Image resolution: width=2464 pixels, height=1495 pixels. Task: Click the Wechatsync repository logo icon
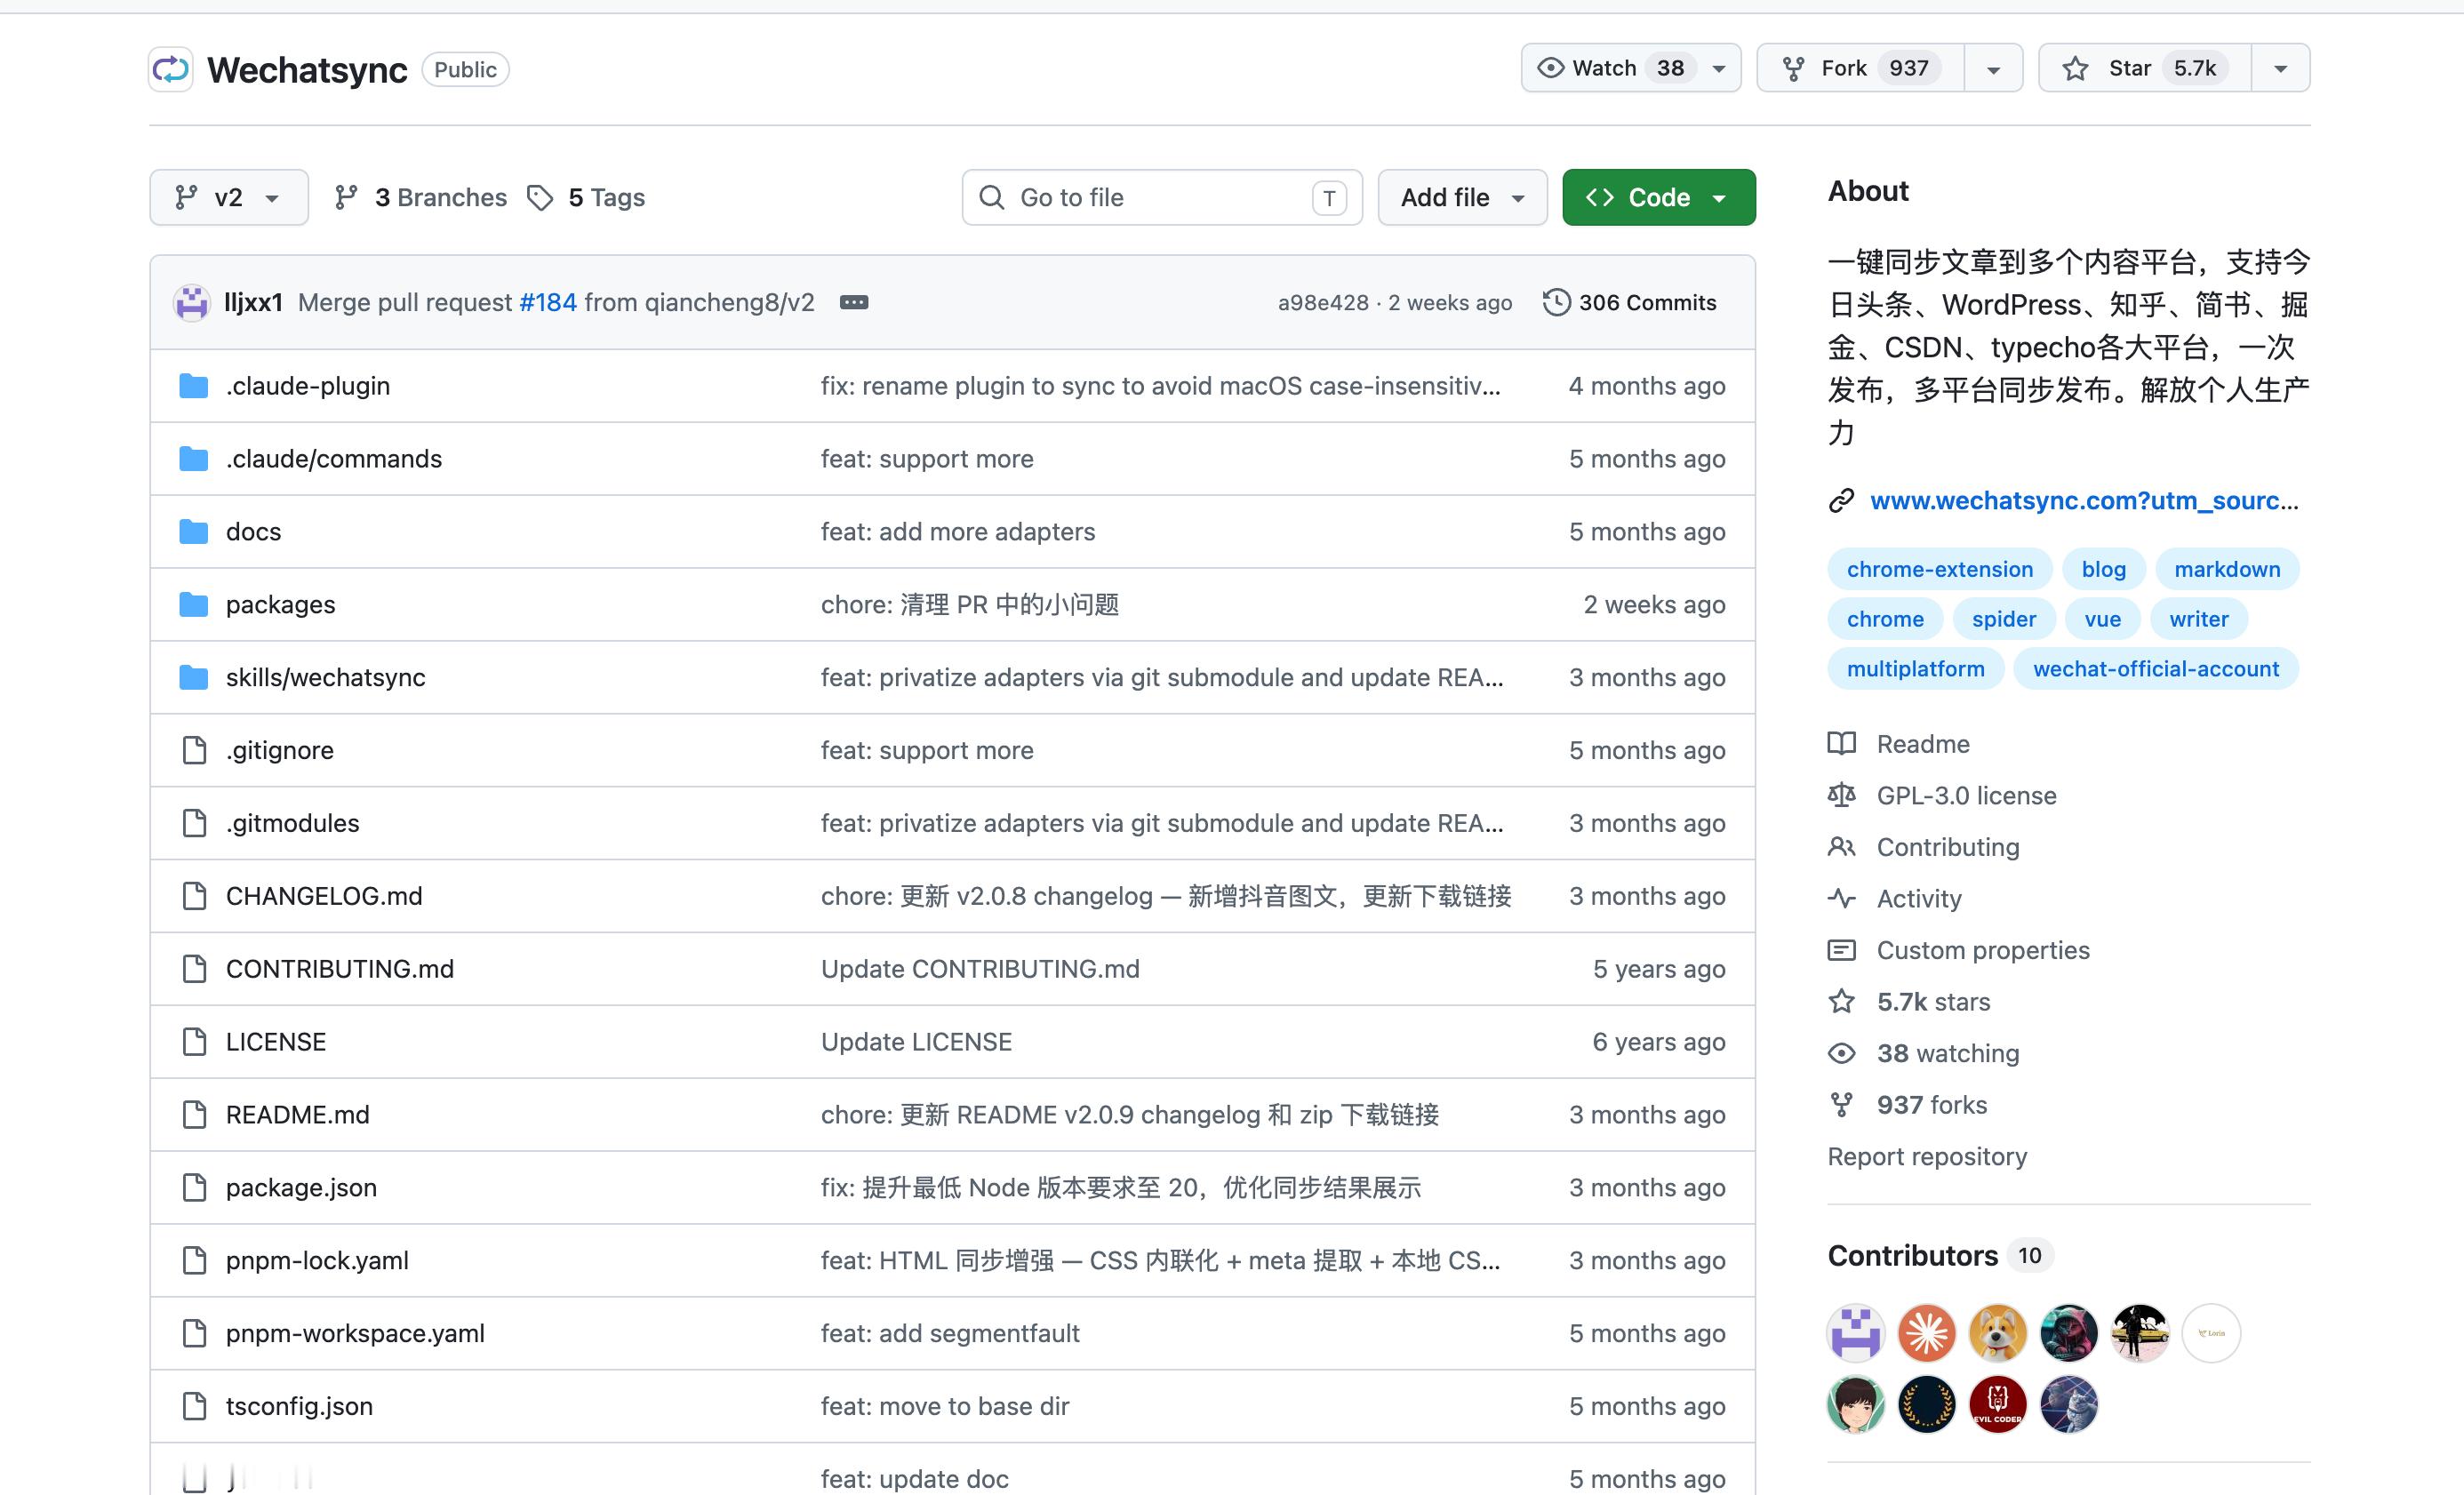pyautogui.click(x=171, y=69)
